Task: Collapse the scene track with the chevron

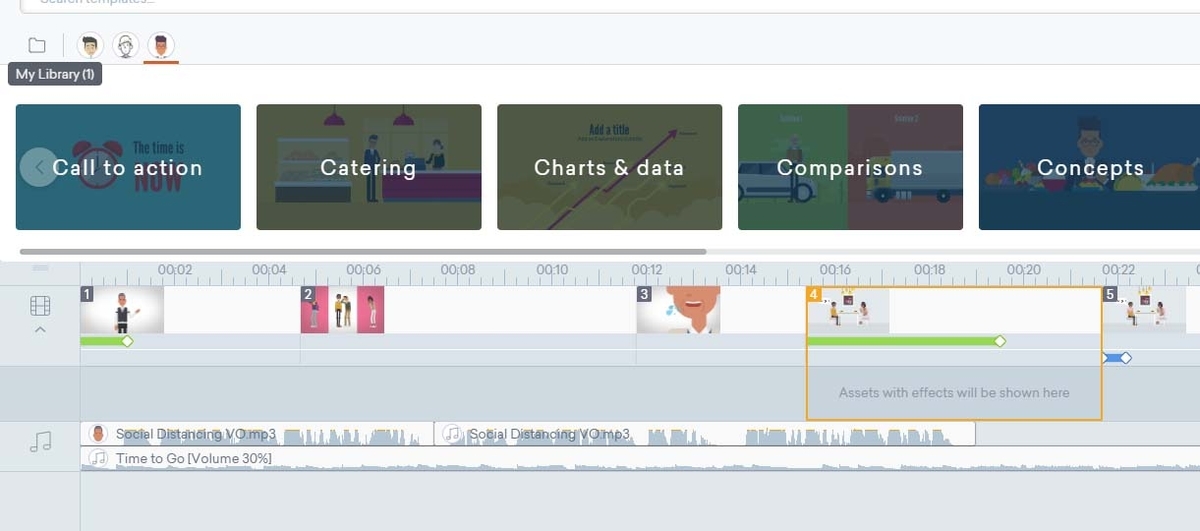Action: [x=40, y=329]
